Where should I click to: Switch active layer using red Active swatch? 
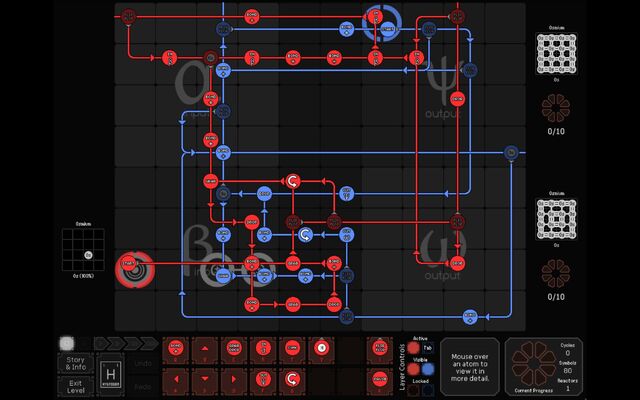point(413,348)
